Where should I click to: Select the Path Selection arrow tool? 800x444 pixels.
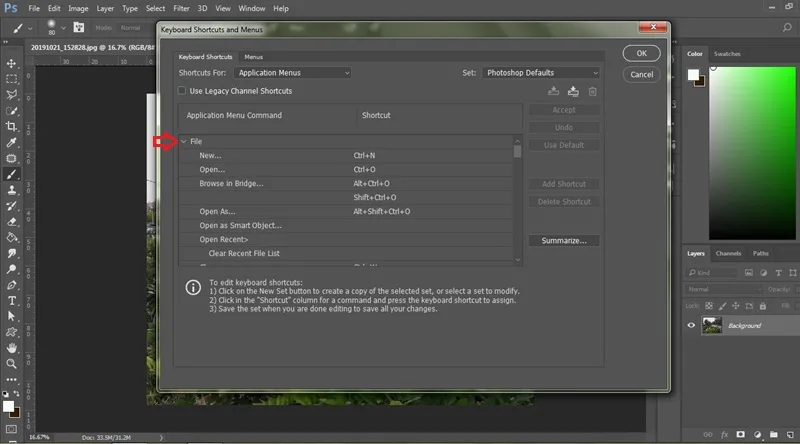point(11,316)
